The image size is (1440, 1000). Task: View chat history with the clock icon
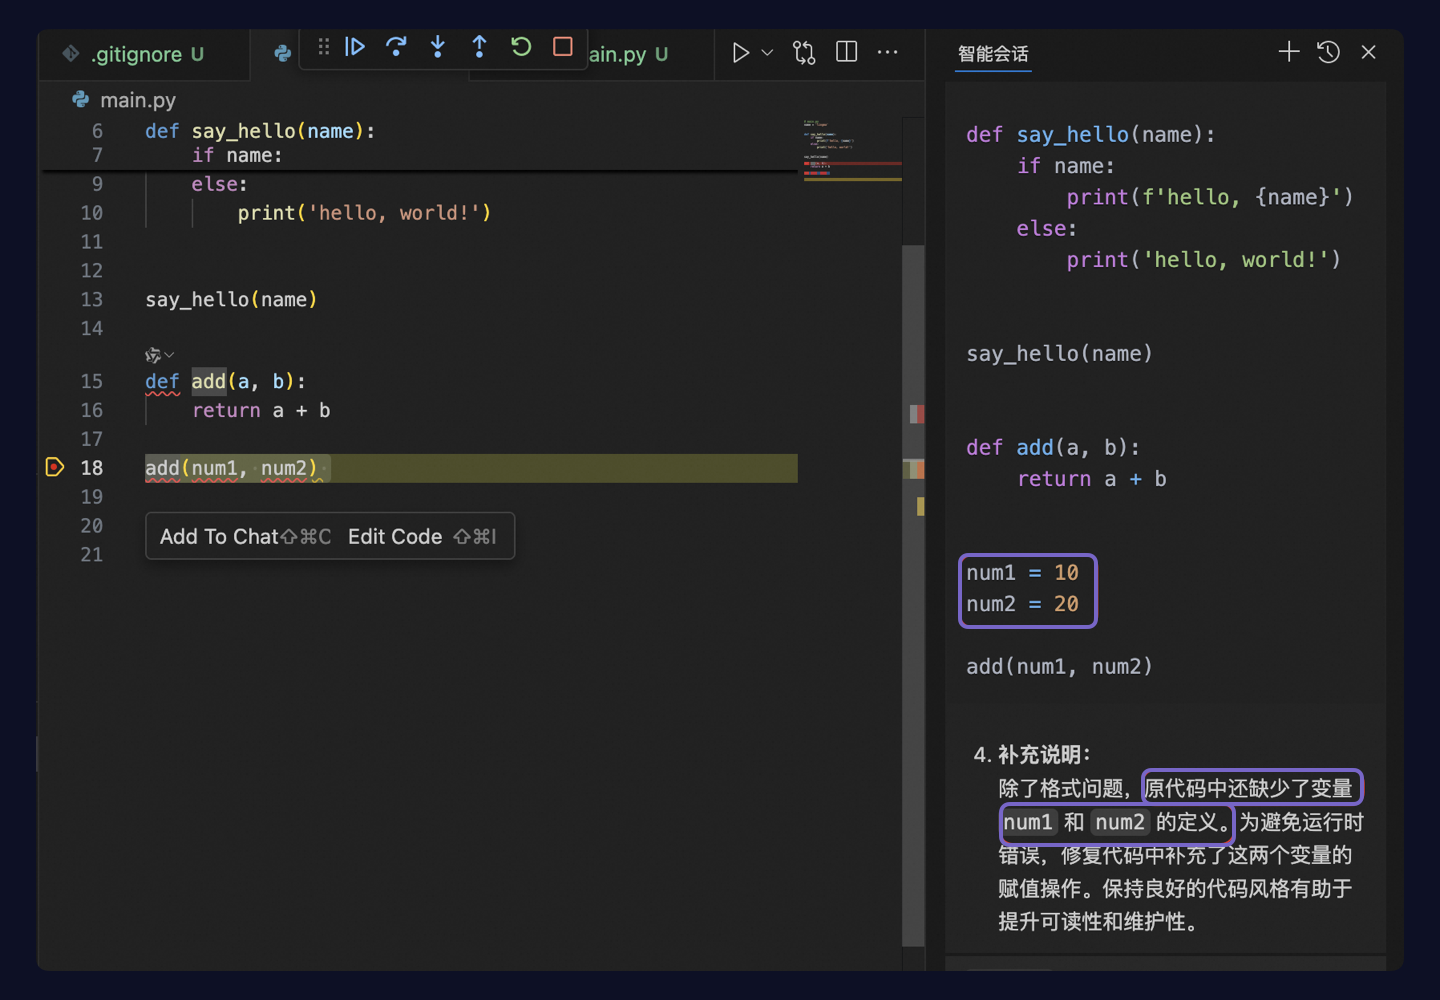[1328, 51]
